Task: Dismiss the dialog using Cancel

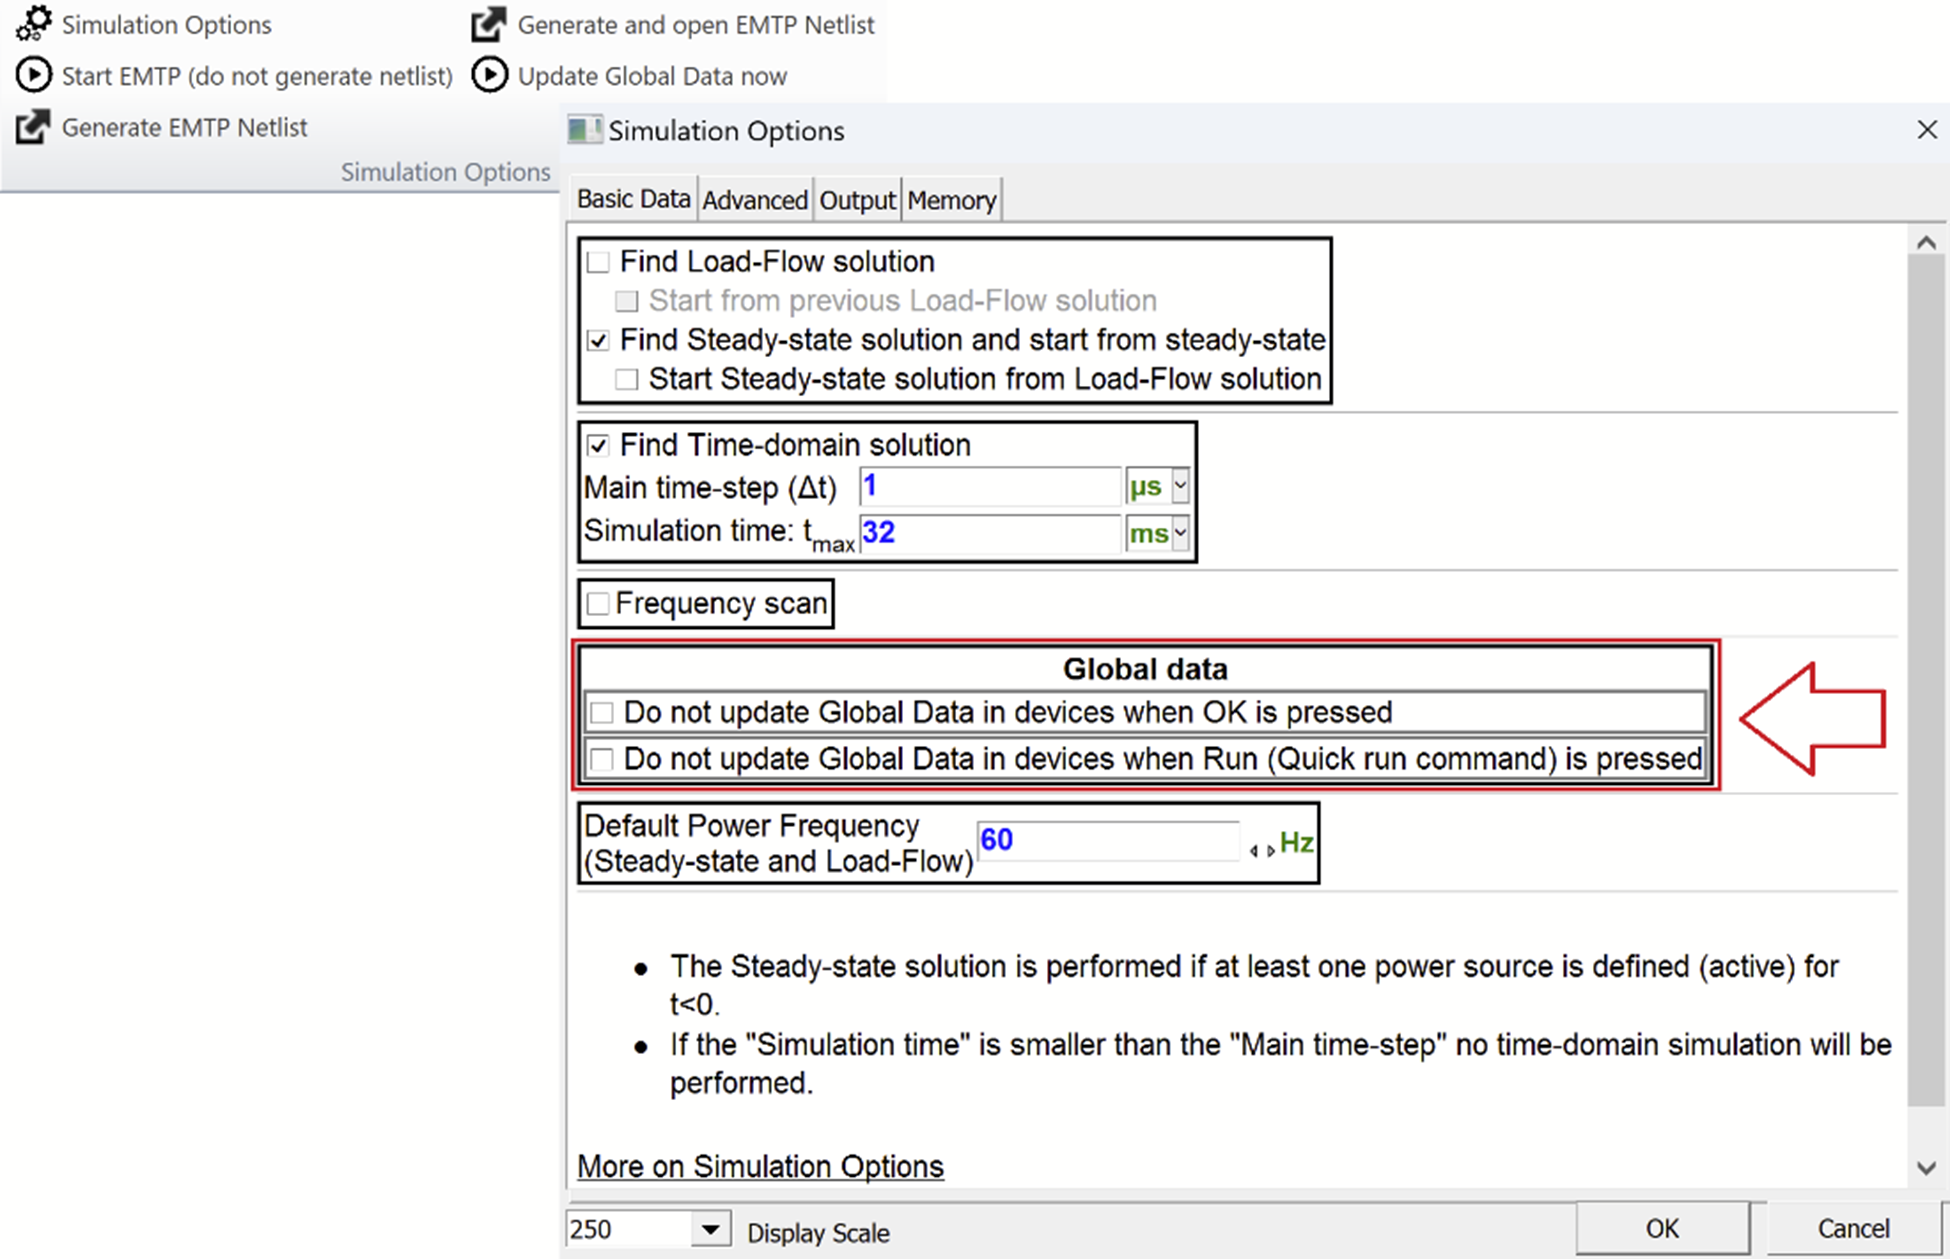Action: [1852, 1228]
